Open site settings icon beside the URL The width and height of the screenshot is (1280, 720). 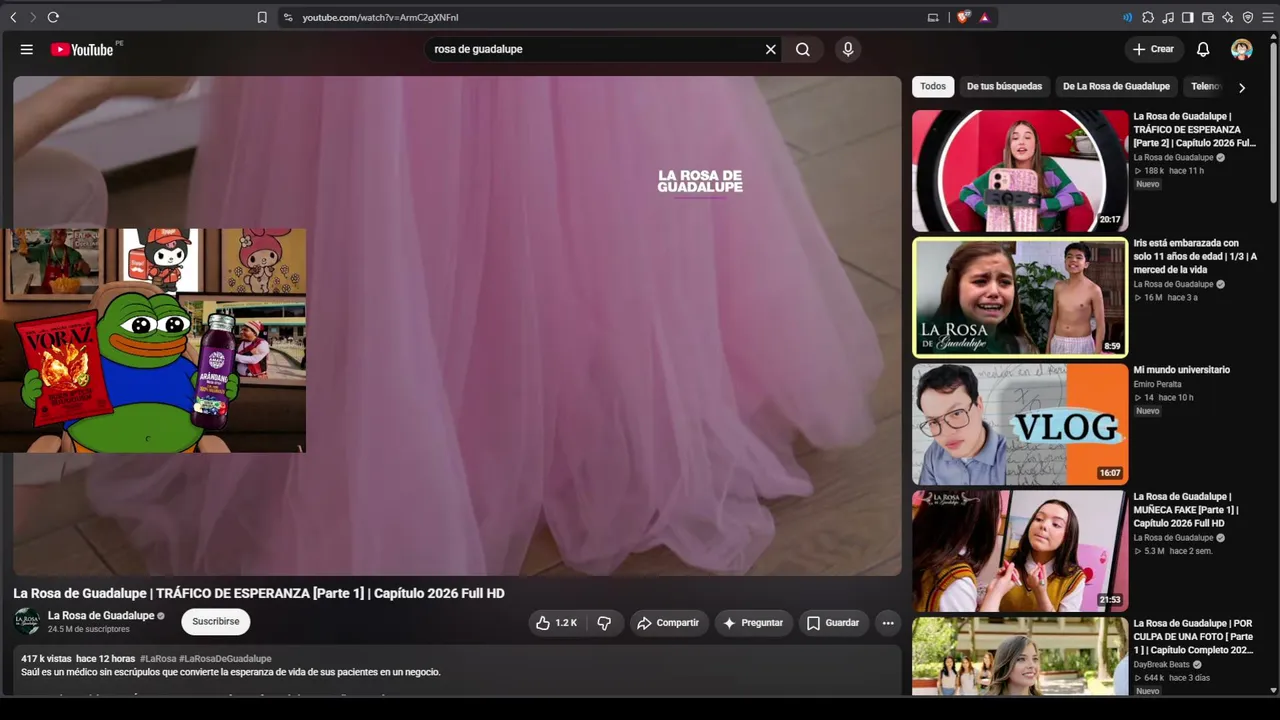[x=288, y=17]
